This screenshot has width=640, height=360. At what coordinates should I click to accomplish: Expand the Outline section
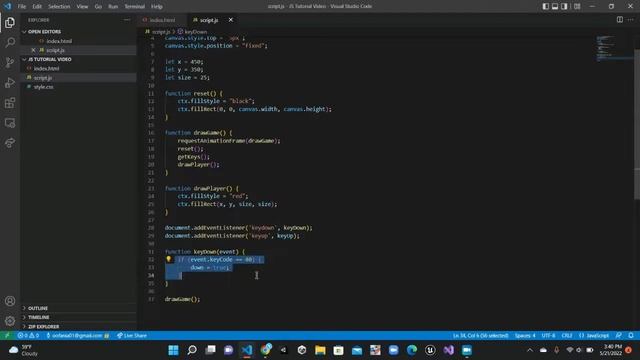pos(78,308)
